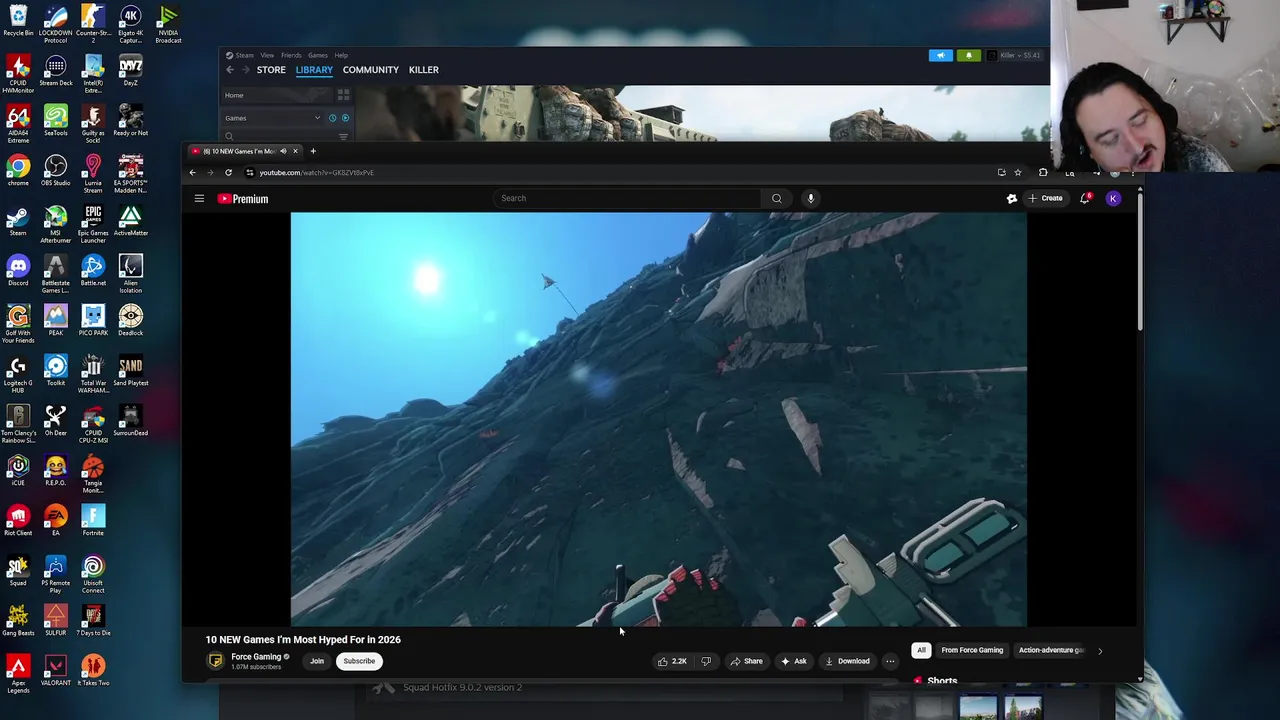Click the YouTube search magnifier button
Image resolution: width=1280 pixels, height=720 pixels.
[x=776, y=198]
